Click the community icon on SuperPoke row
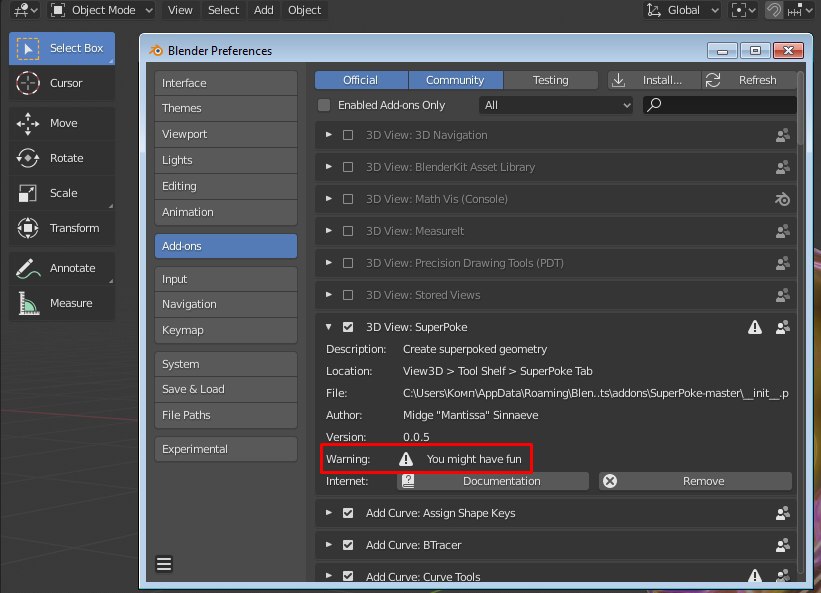The width and height of the screenshot is (821, 593). pyautogui.click(x=782, y=327)
